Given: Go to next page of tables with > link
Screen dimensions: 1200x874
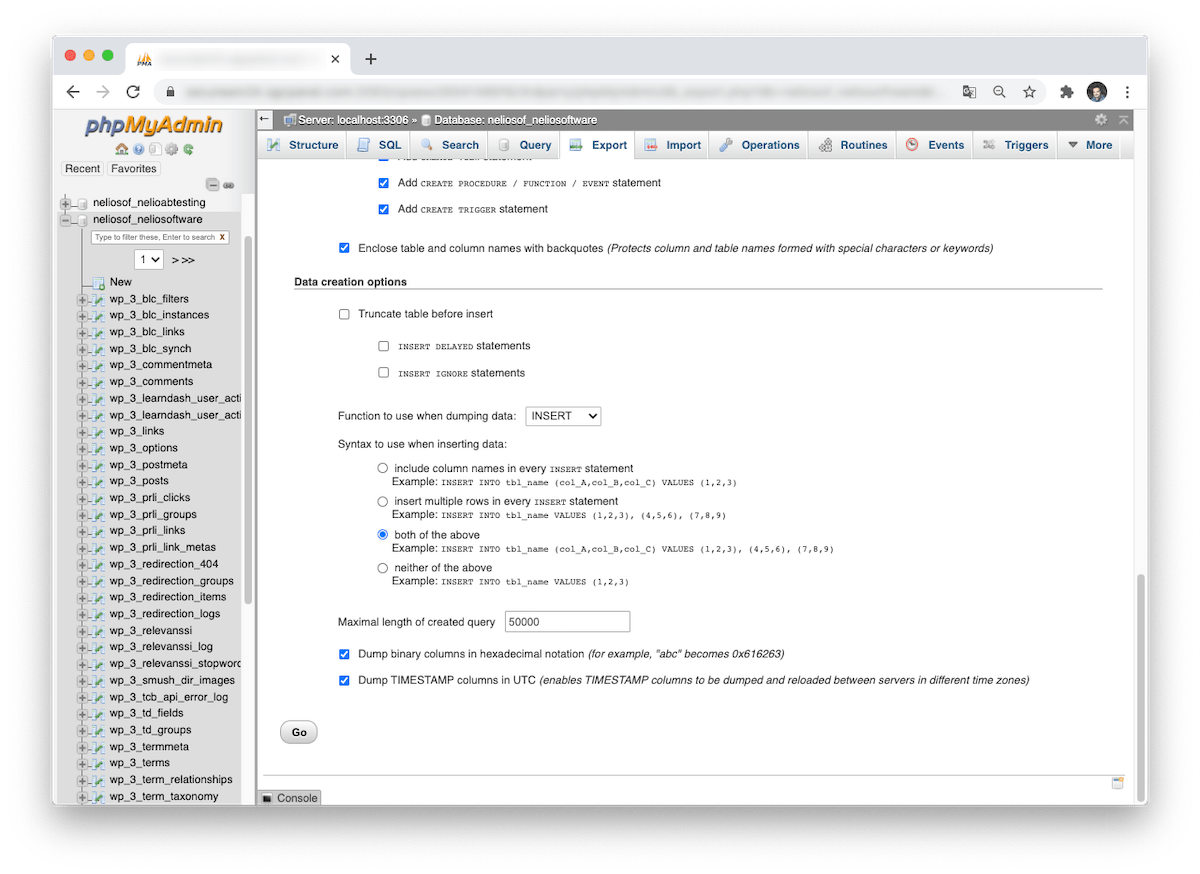Looking at the screenshot, I should (175, 260).
